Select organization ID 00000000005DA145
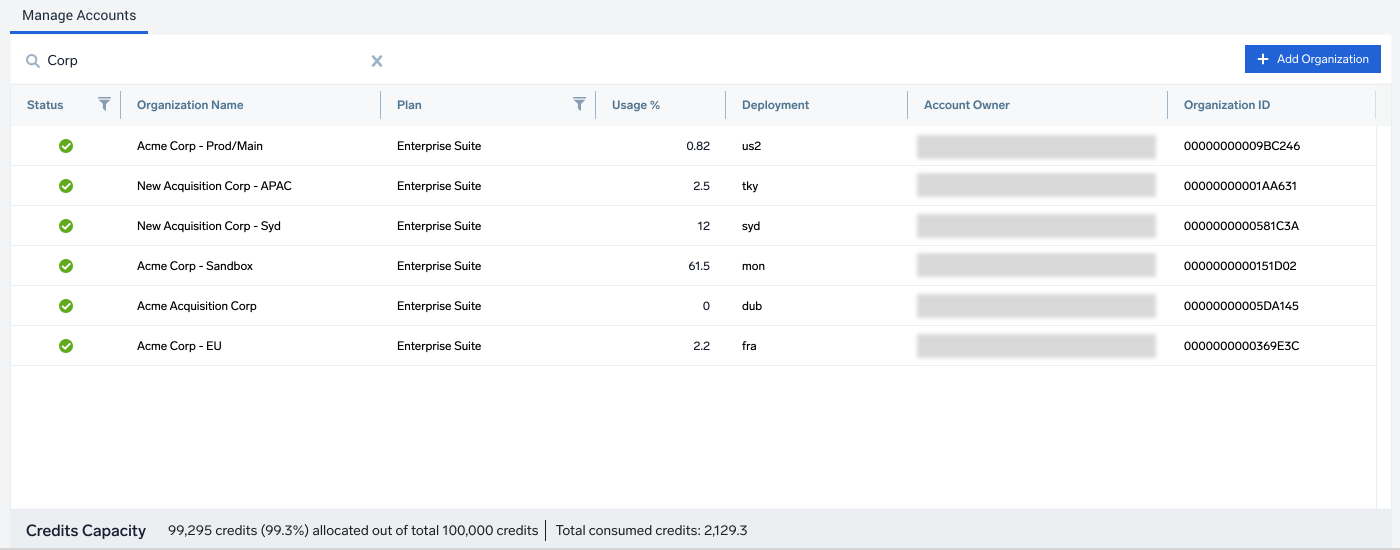 click(1241, 306)
